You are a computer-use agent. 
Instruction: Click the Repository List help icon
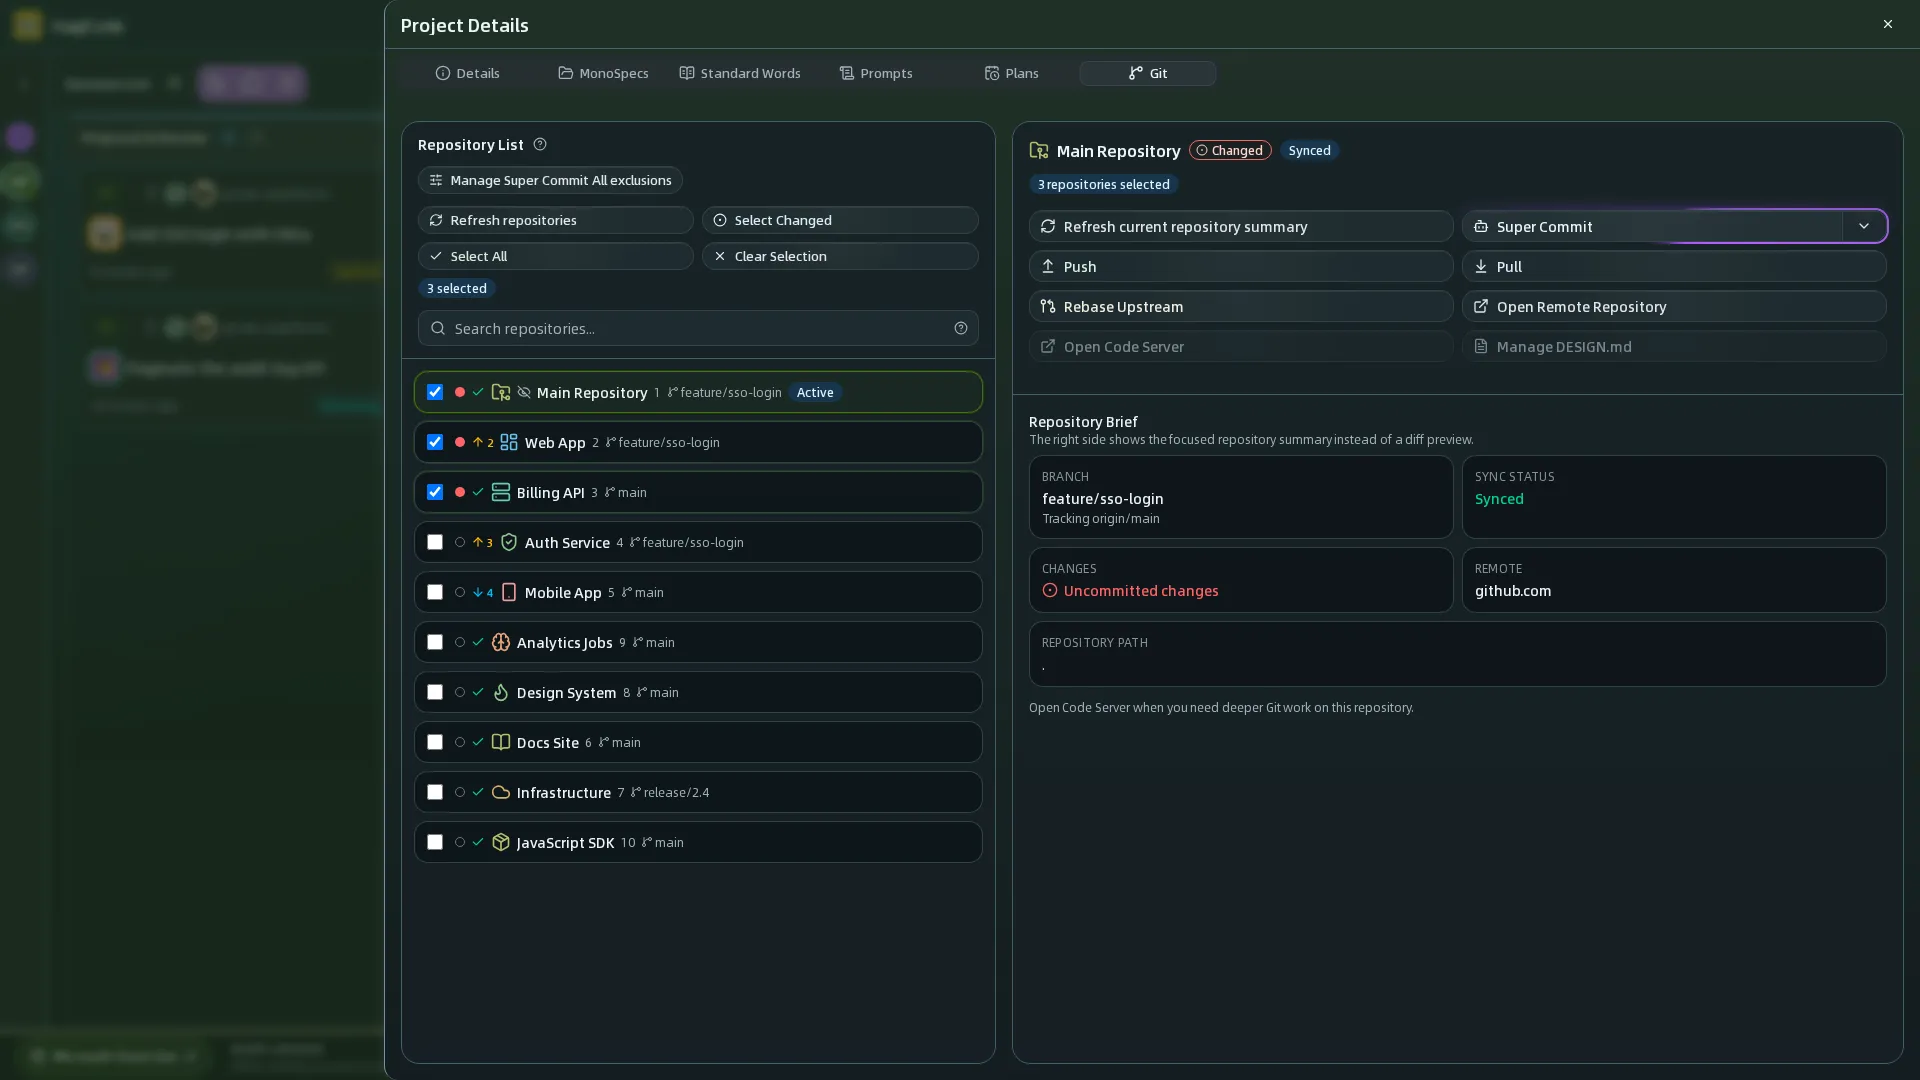pos(540,145)
